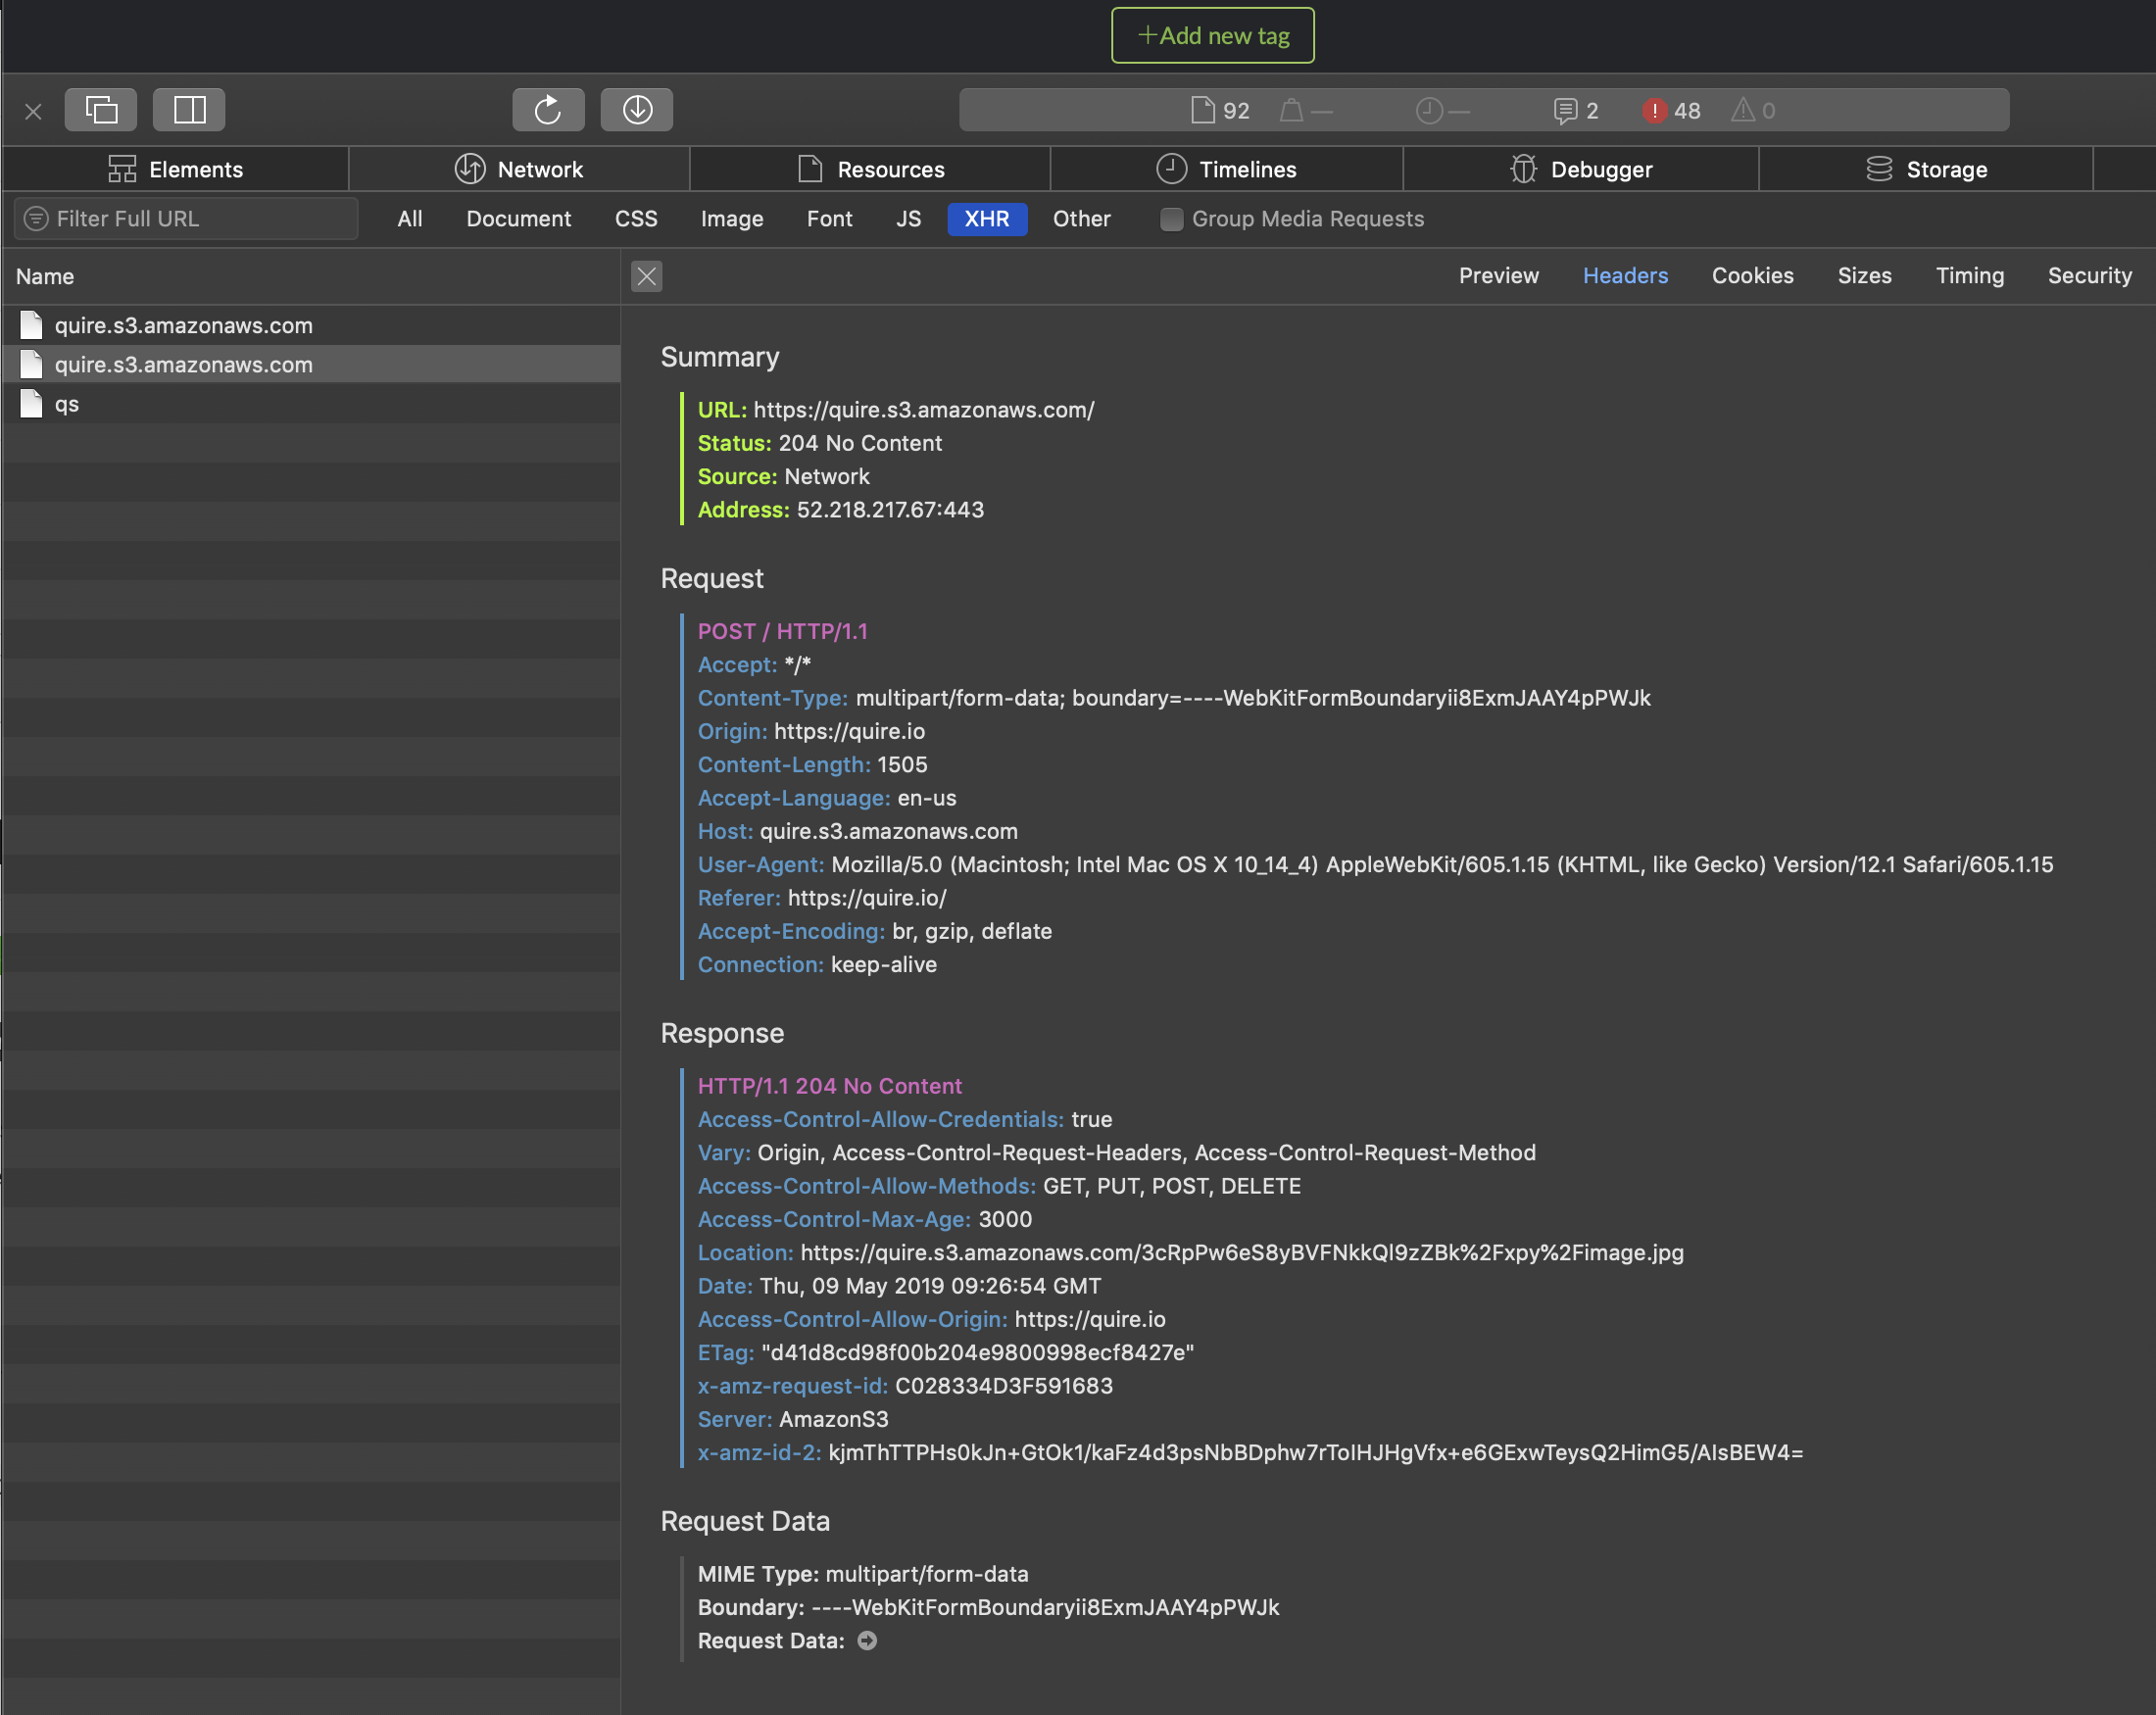Click the Date header Thu, 09 May 2019
Screen dimensions: 2156x1715
coord(930,1286)
